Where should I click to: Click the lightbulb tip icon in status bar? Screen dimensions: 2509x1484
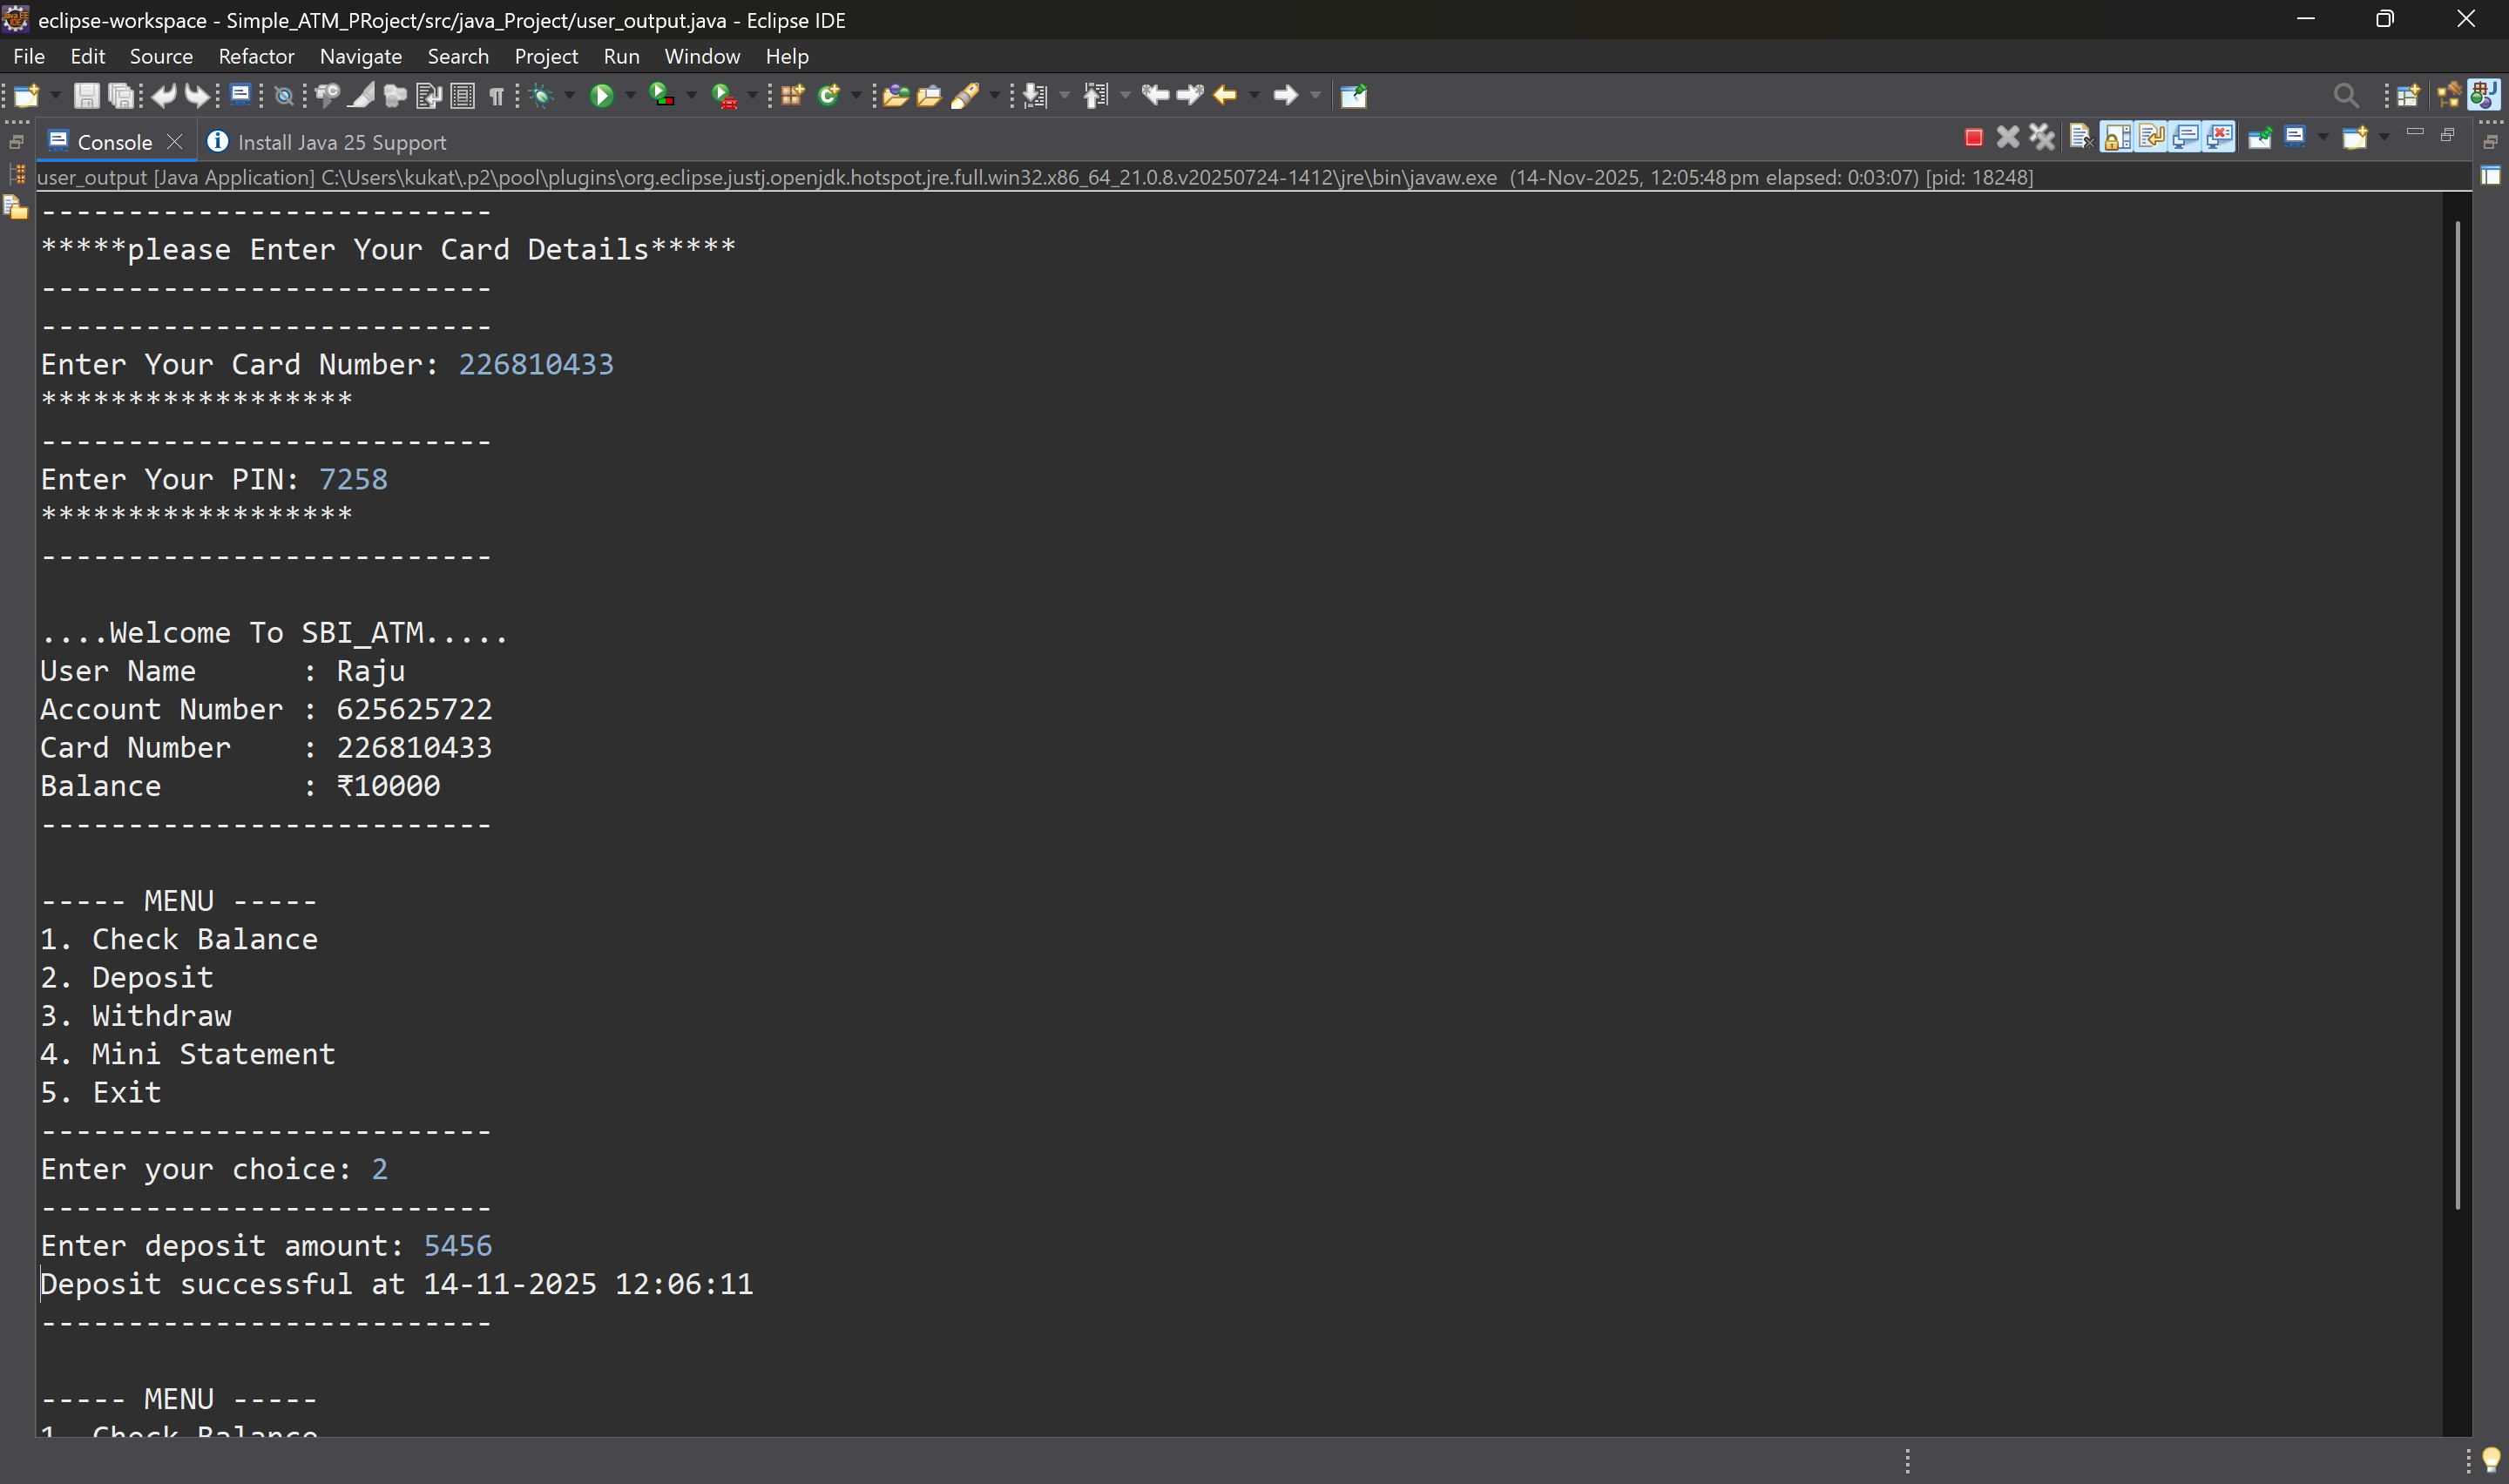click(2491, 1461)
